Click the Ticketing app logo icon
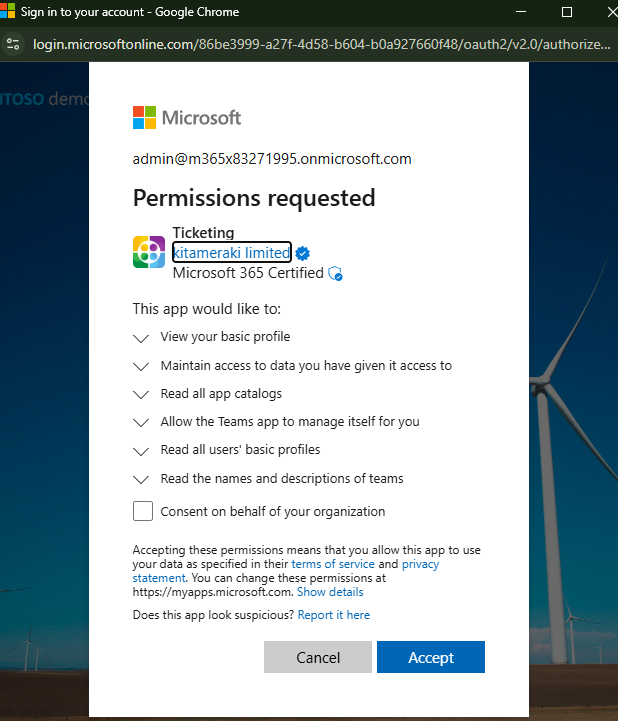Screen dimensions: 618x721 click(149, 252)
